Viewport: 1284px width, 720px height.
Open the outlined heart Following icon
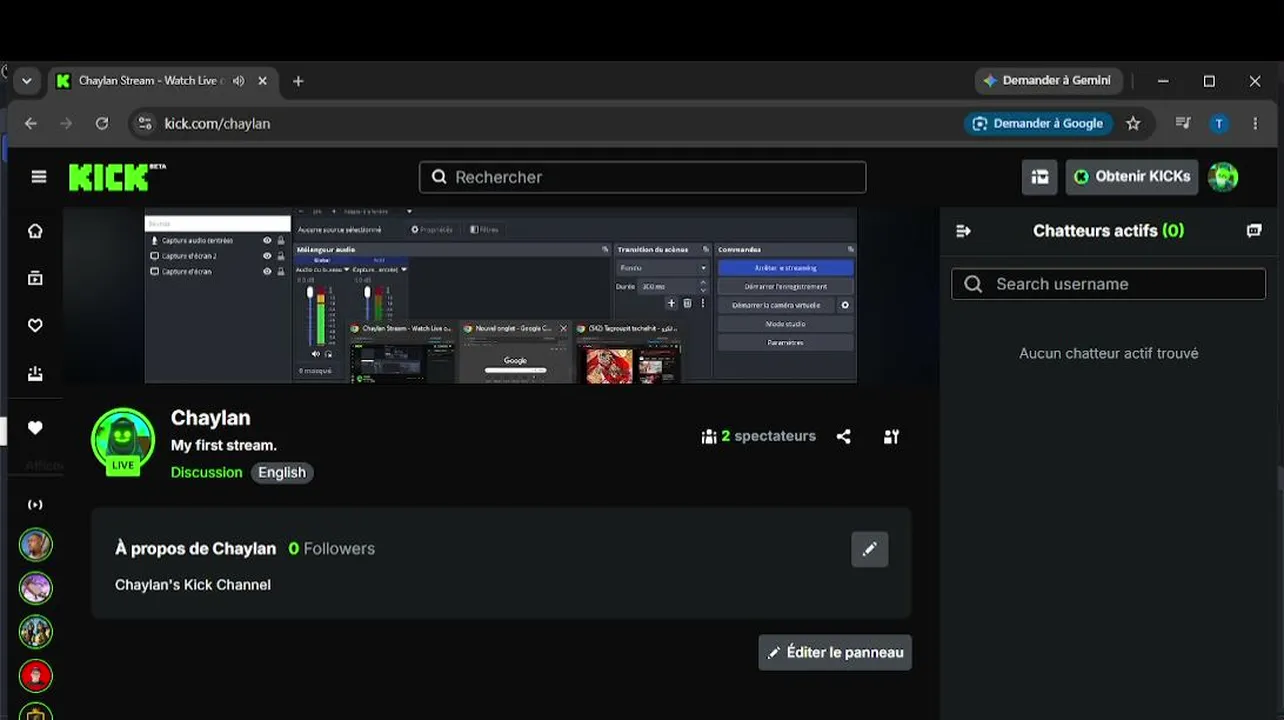click(x=35, y=325)
